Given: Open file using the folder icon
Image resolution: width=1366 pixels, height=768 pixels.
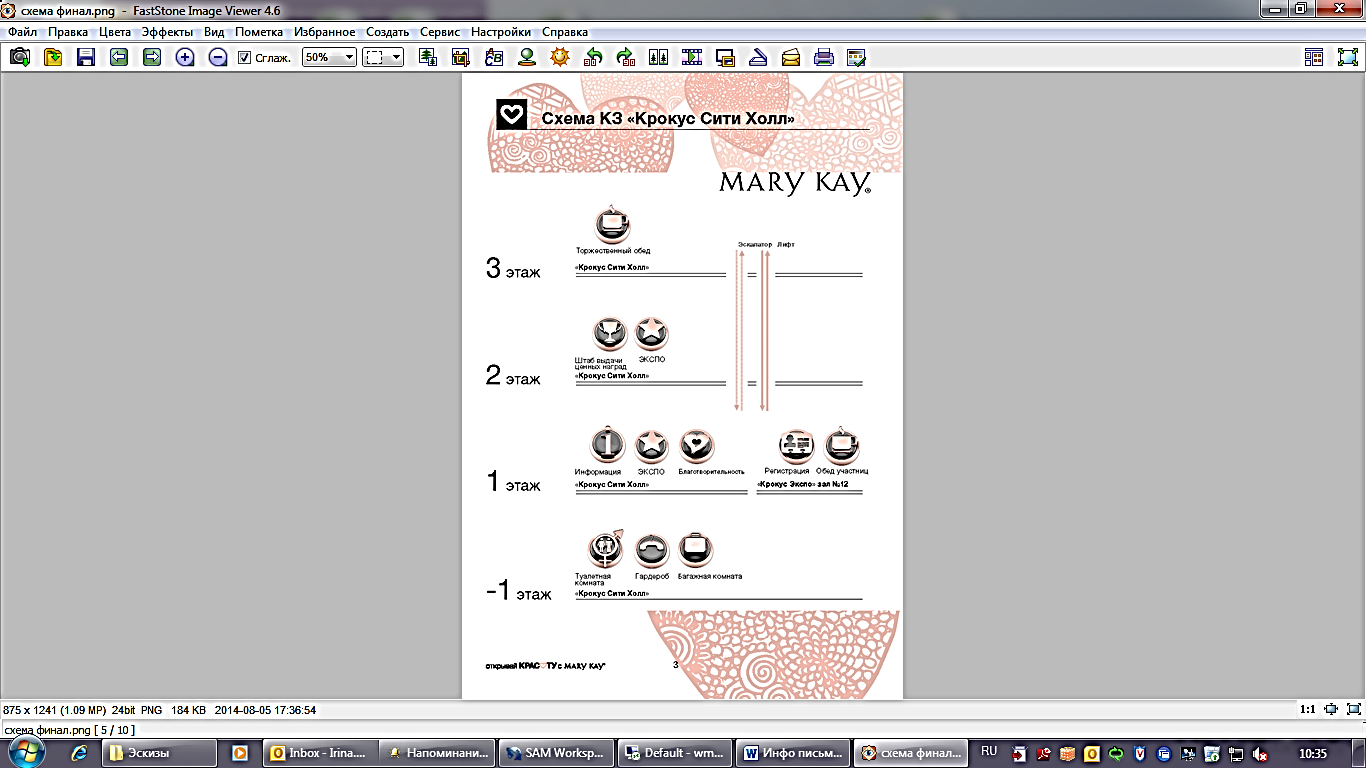Looking at the screenshot, I should pyautogui.click(x=52, y=58).
